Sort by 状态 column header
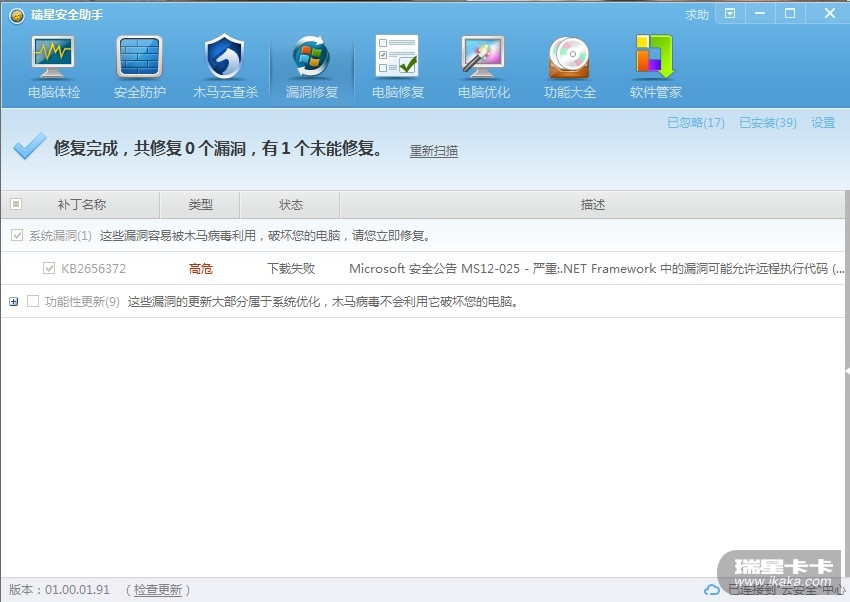Image resolution: width=850 pixels, height=602 pixels. coord(291,204)
